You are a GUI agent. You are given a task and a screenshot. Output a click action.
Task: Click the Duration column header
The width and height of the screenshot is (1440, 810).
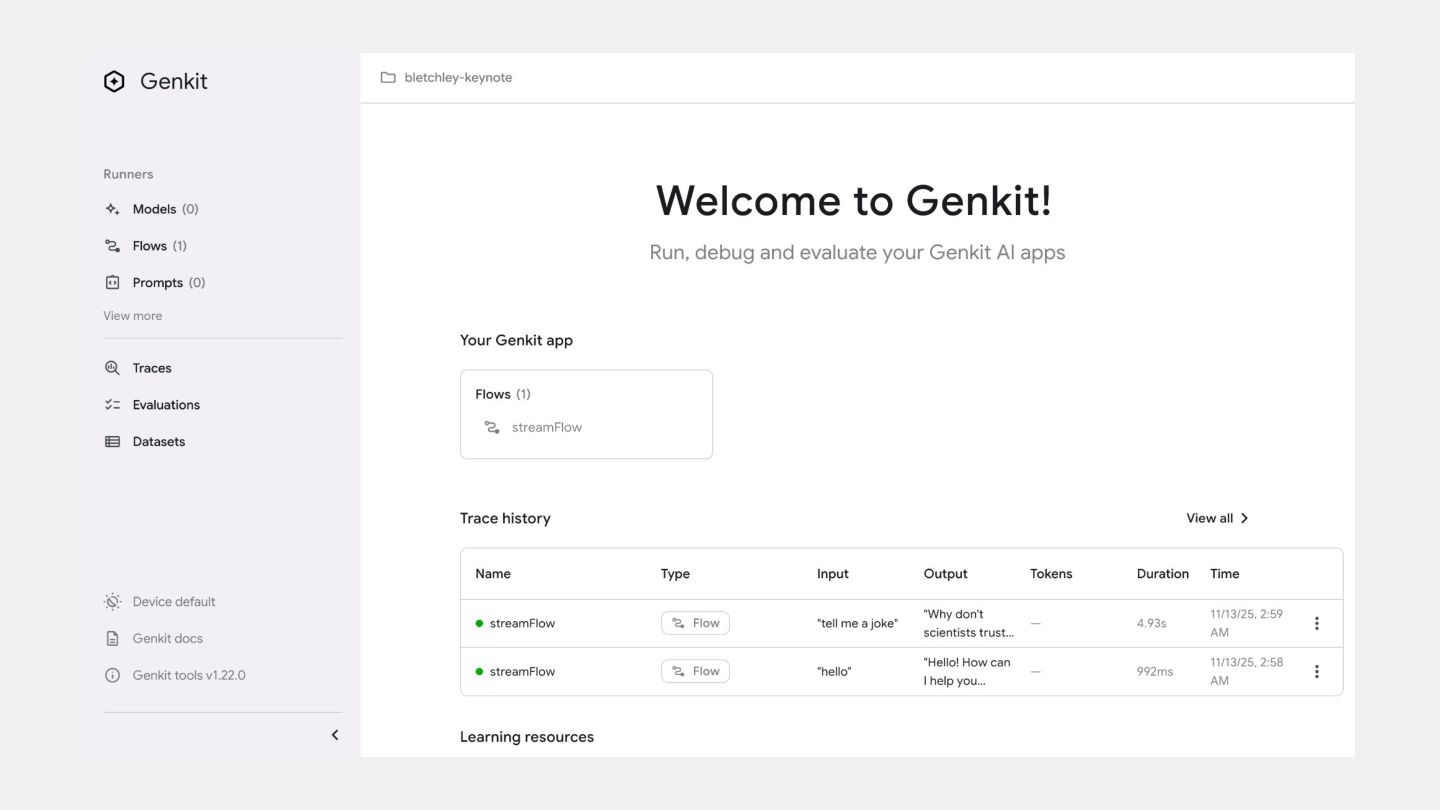click(1163, 574)
